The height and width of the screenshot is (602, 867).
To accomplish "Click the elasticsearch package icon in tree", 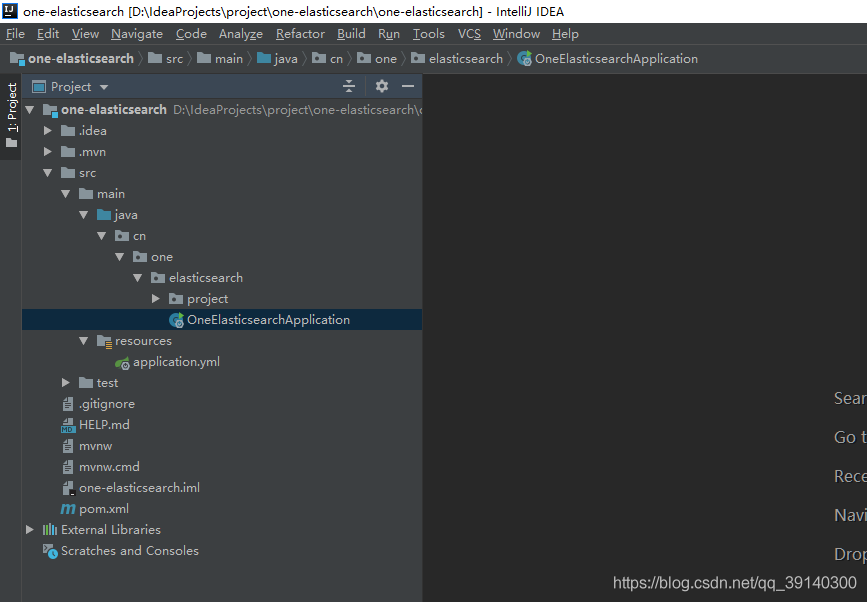I will tap(158, 278).
